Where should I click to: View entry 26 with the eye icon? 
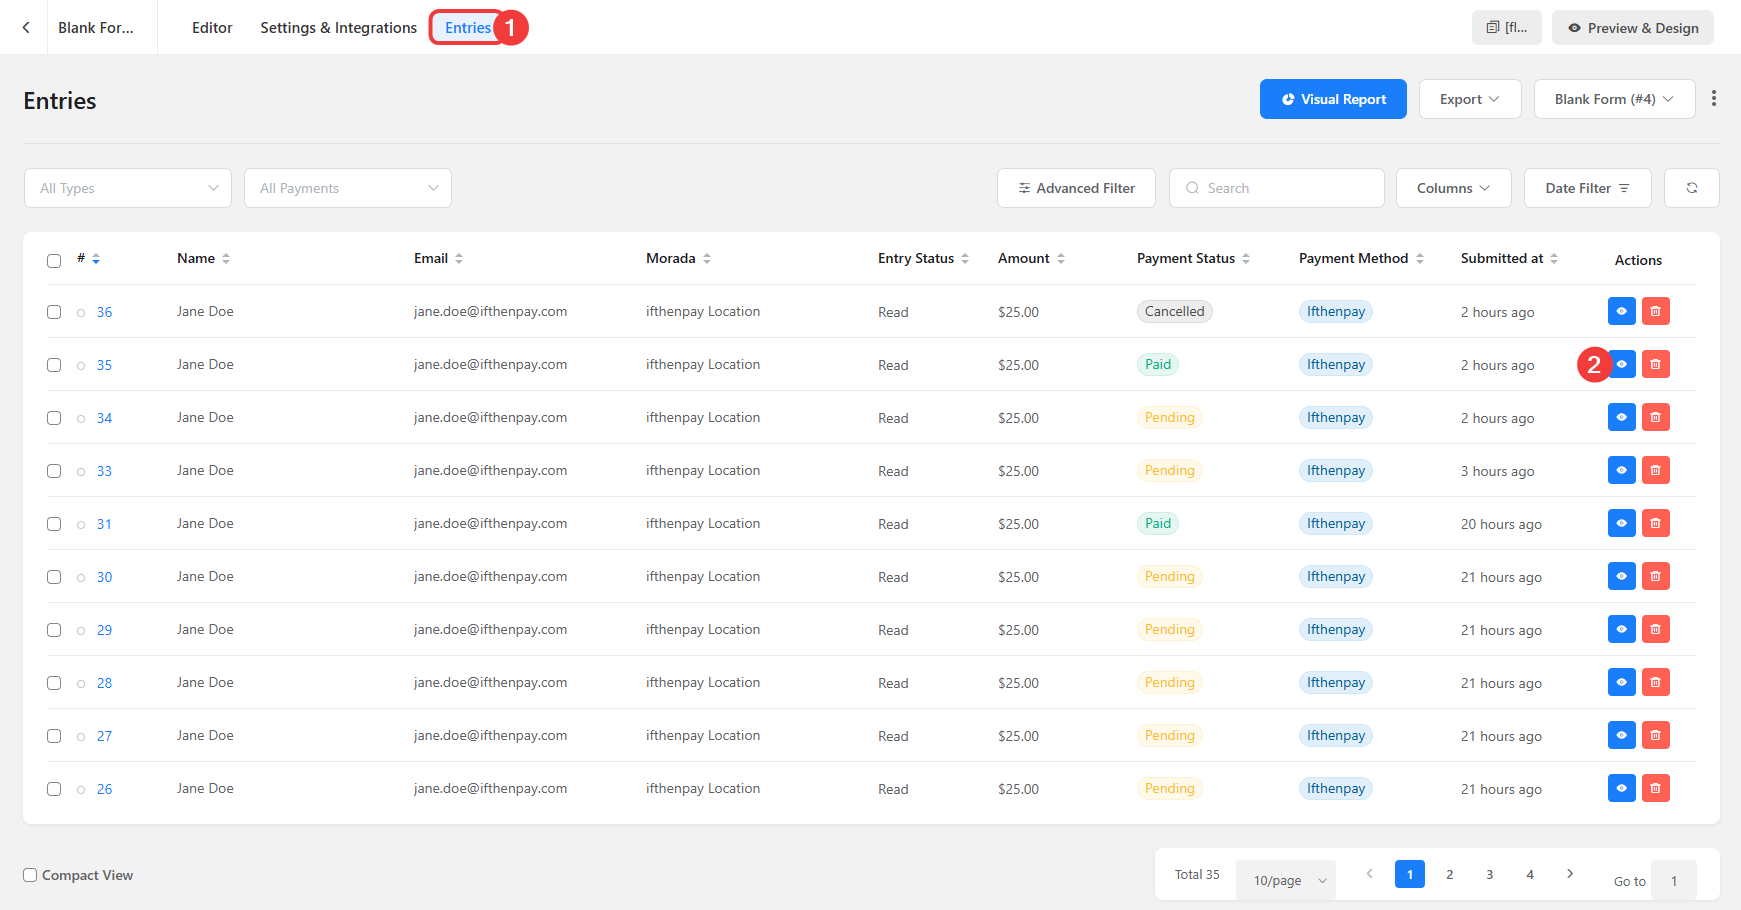tap(1621, 788)
